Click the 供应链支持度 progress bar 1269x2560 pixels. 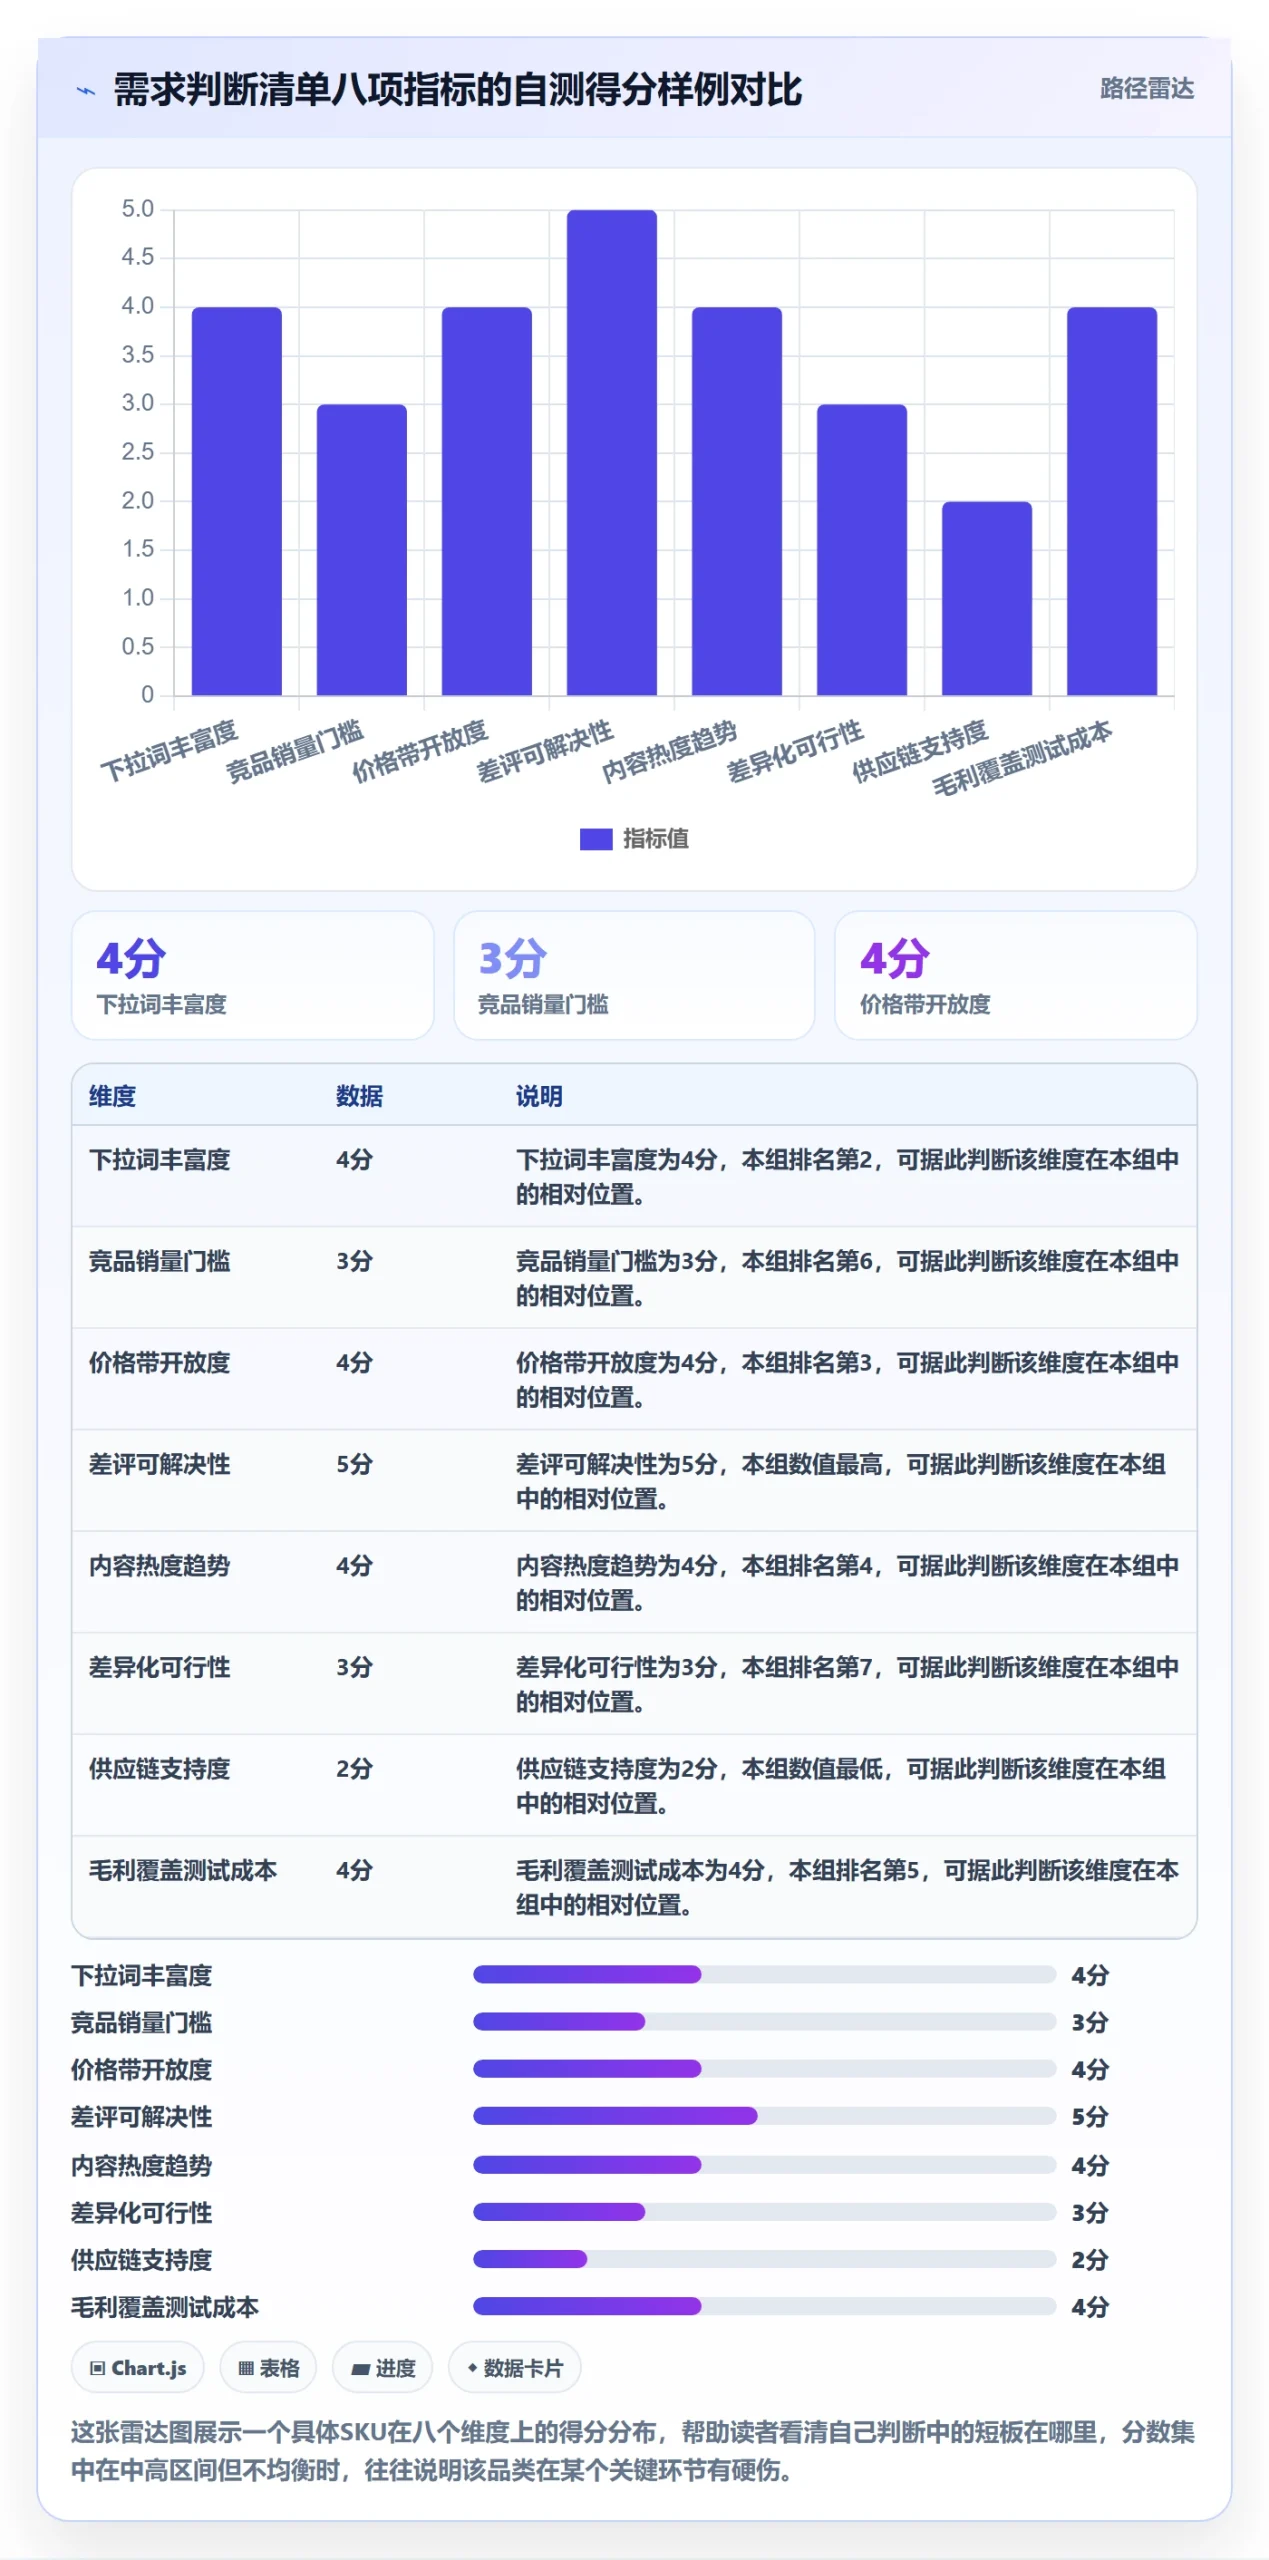(x=764, y=2258)
